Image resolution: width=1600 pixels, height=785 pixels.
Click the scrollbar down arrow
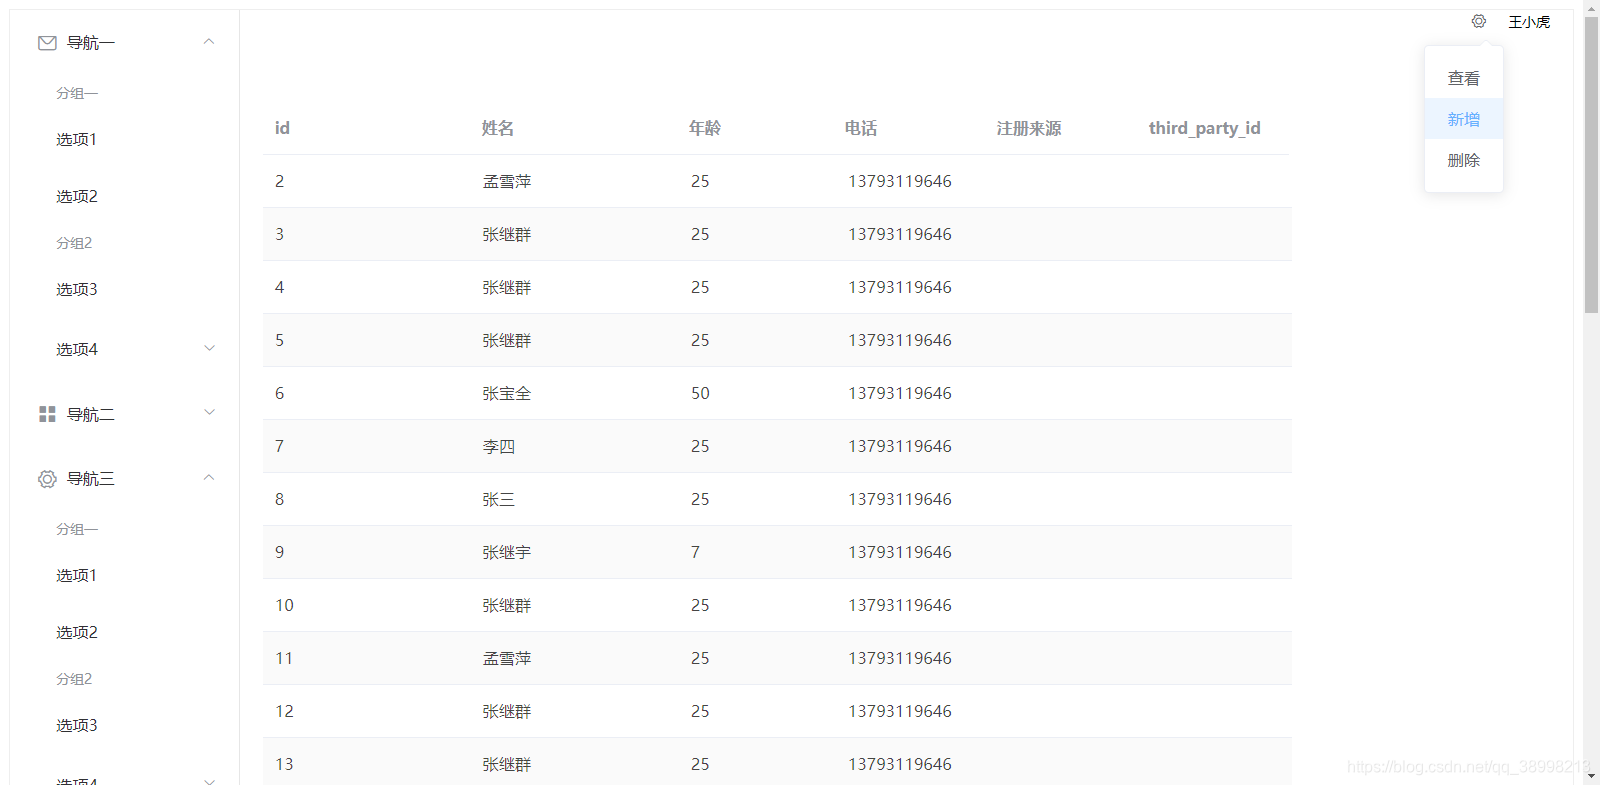click(x=1591, y=777)
